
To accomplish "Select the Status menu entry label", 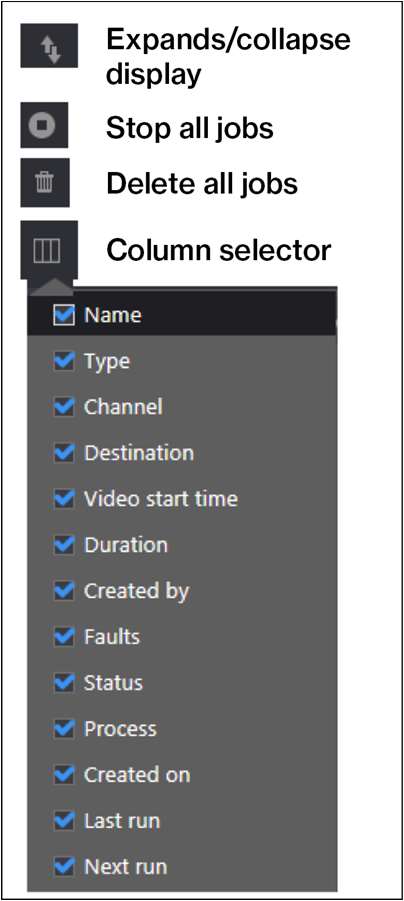I will tap(113, 683).
